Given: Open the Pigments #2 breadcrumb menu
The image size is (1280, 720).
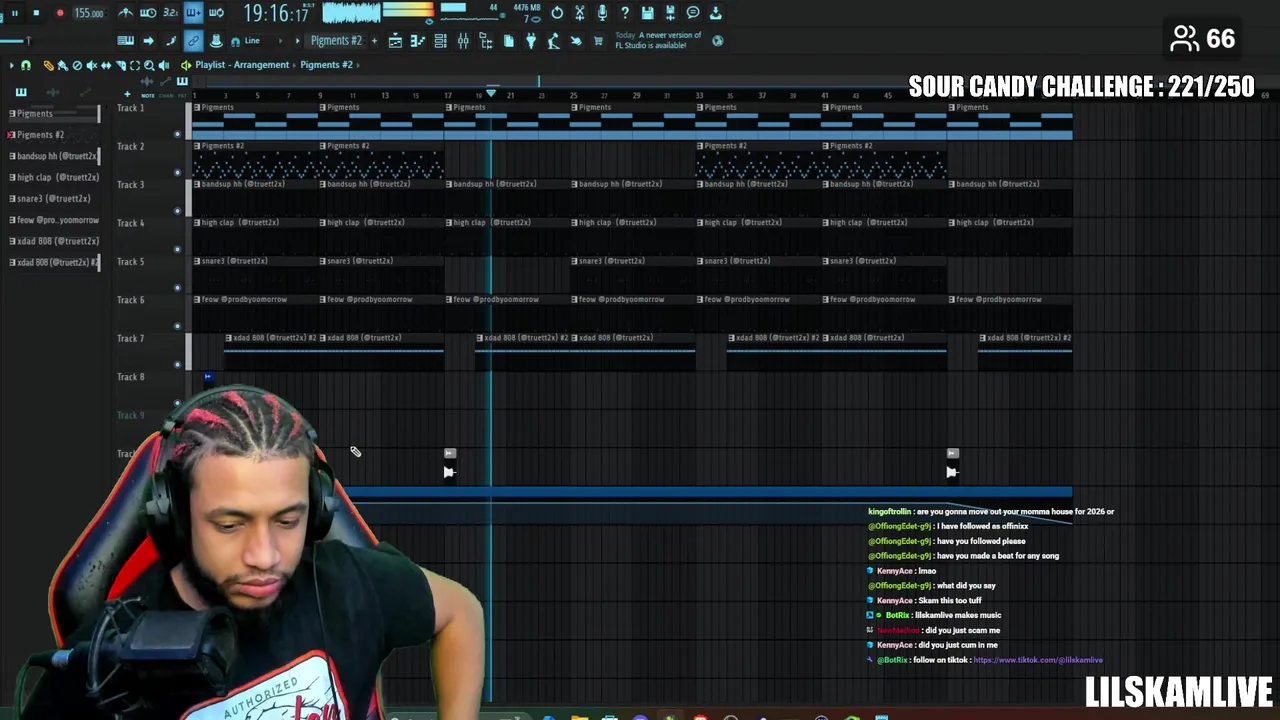Looking at the screenshot, I should pos(326,65).
